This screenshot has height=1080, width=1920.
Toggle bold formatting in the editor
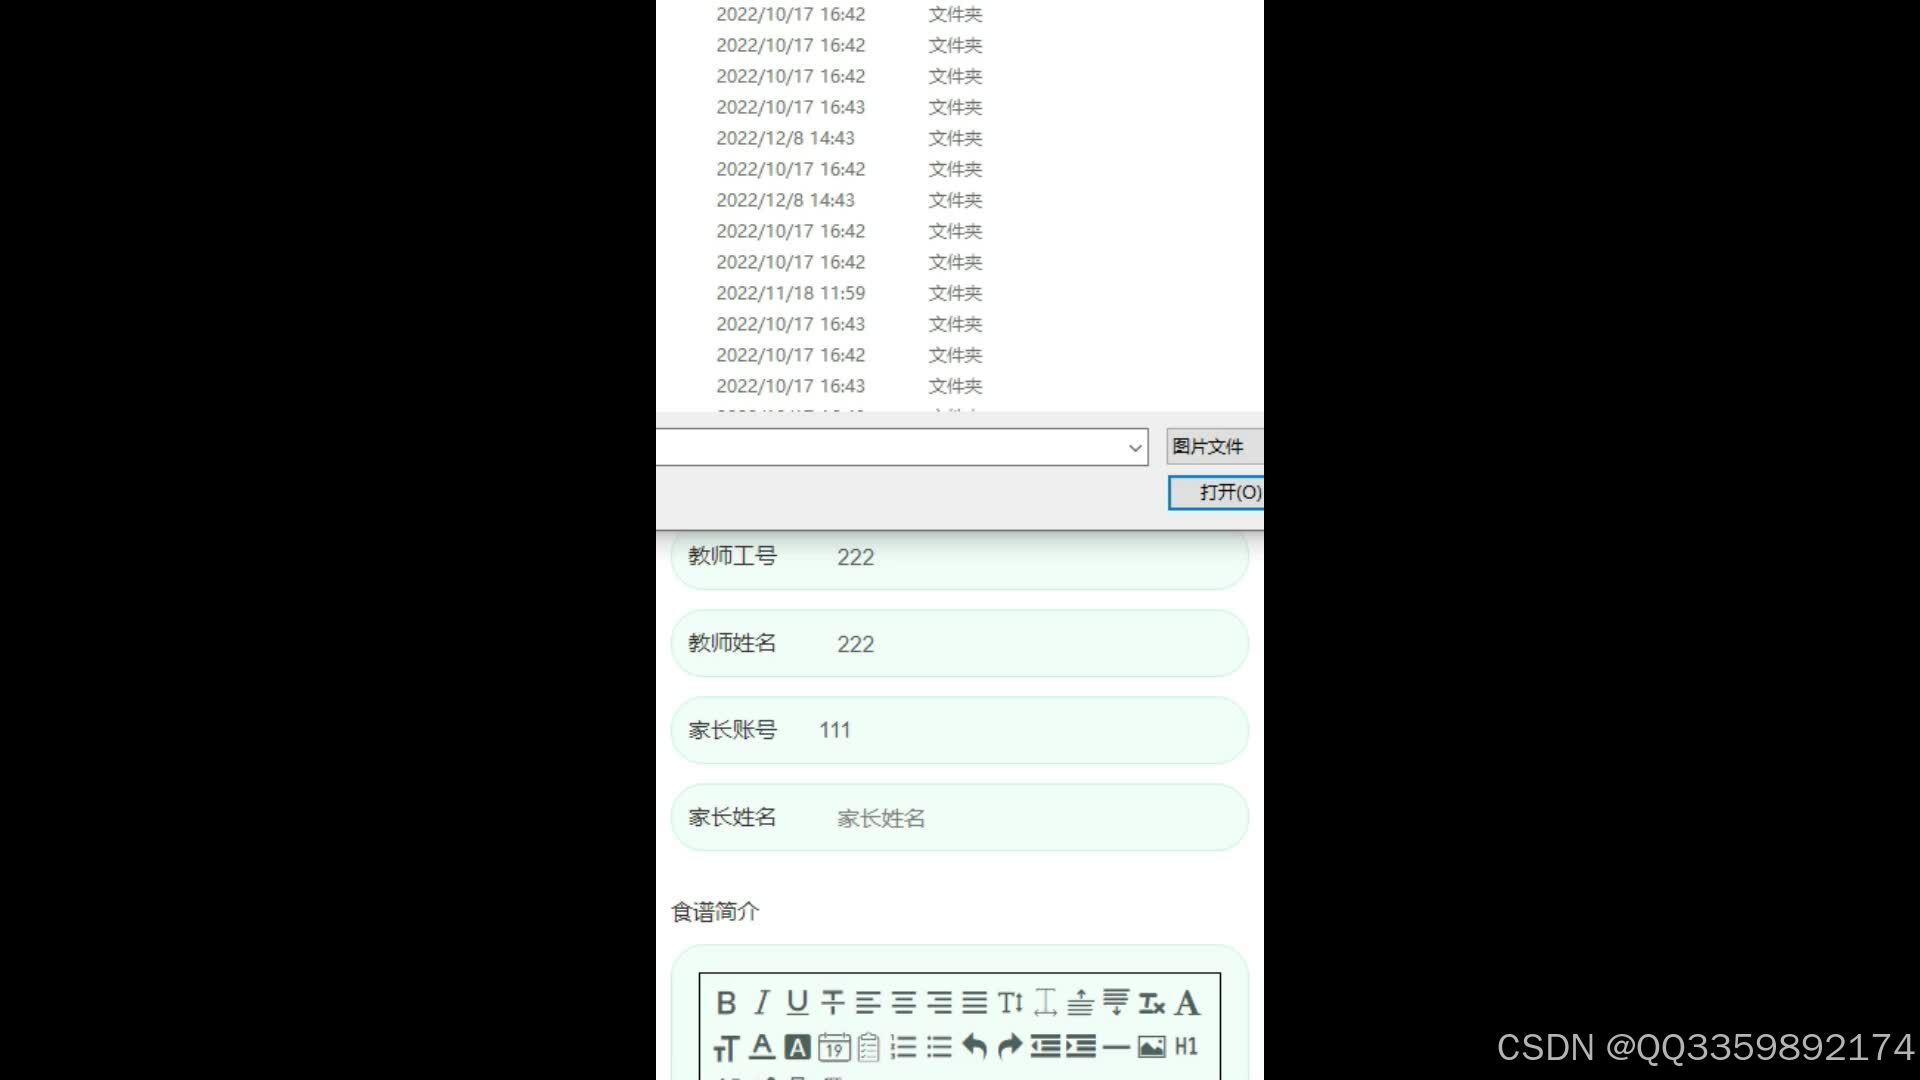[x=726, y=1003]
